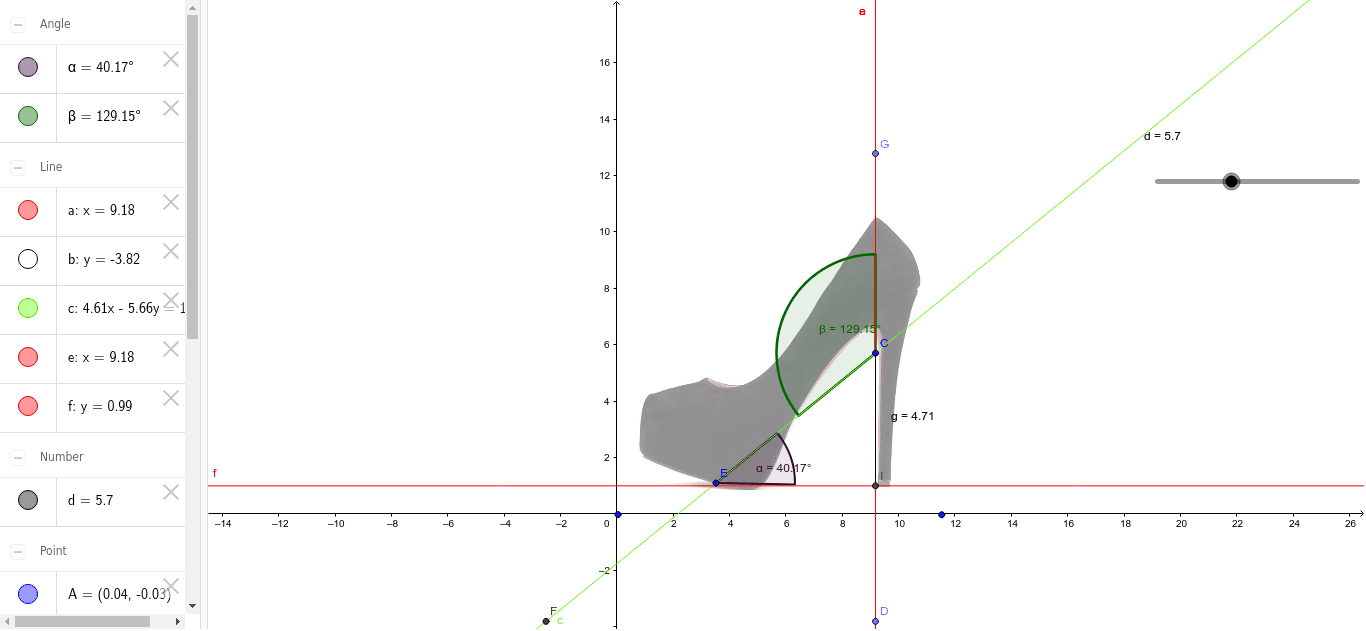Select point G on the vertical line

[875, 153]
